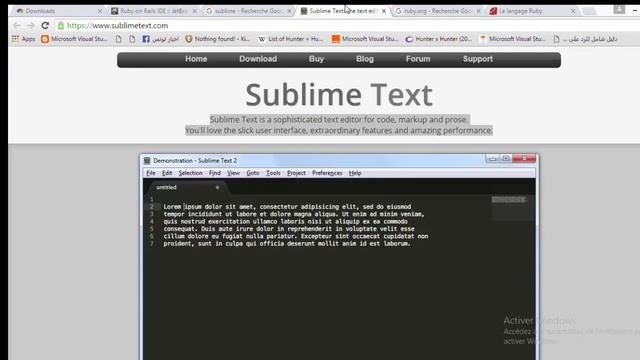Click the Sublime Text page heading

pyautogui.click(x=338, y=95)
